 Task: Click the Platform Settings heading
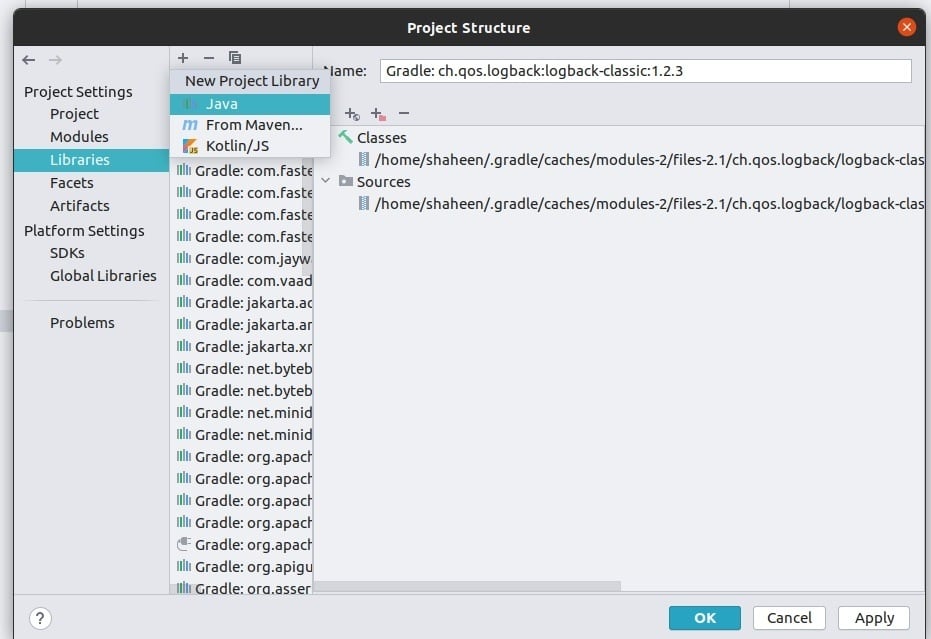pyautogui.click(x=84, y=231)
